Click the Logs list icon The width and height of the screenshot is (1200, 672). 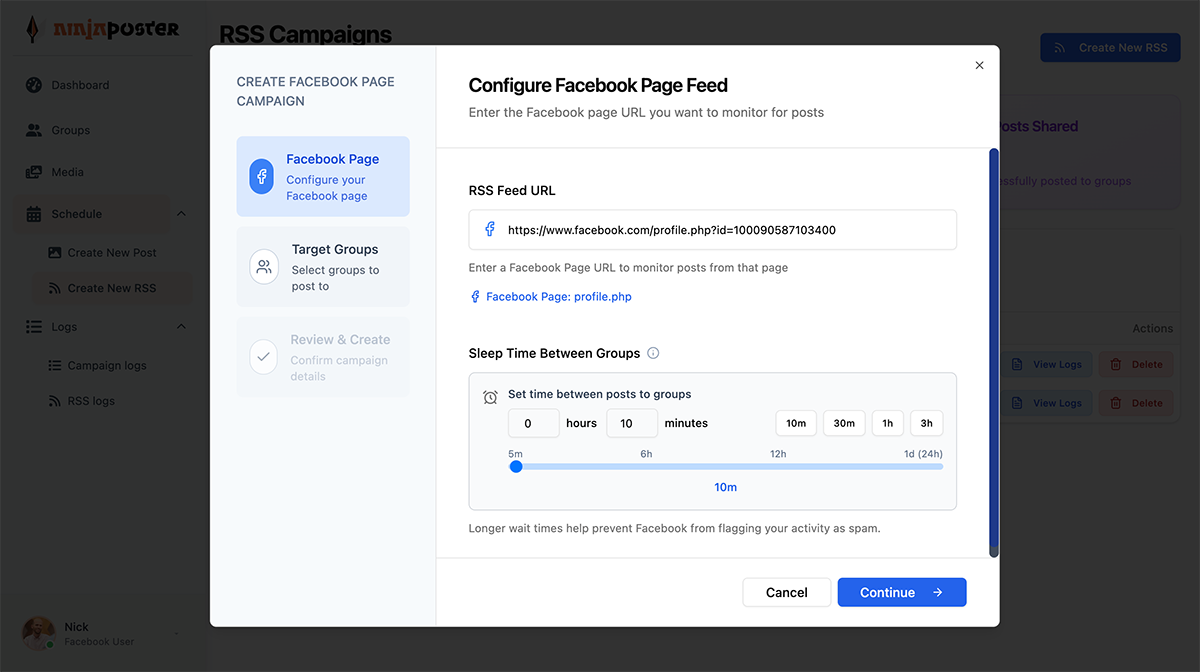tap(34, 327)
